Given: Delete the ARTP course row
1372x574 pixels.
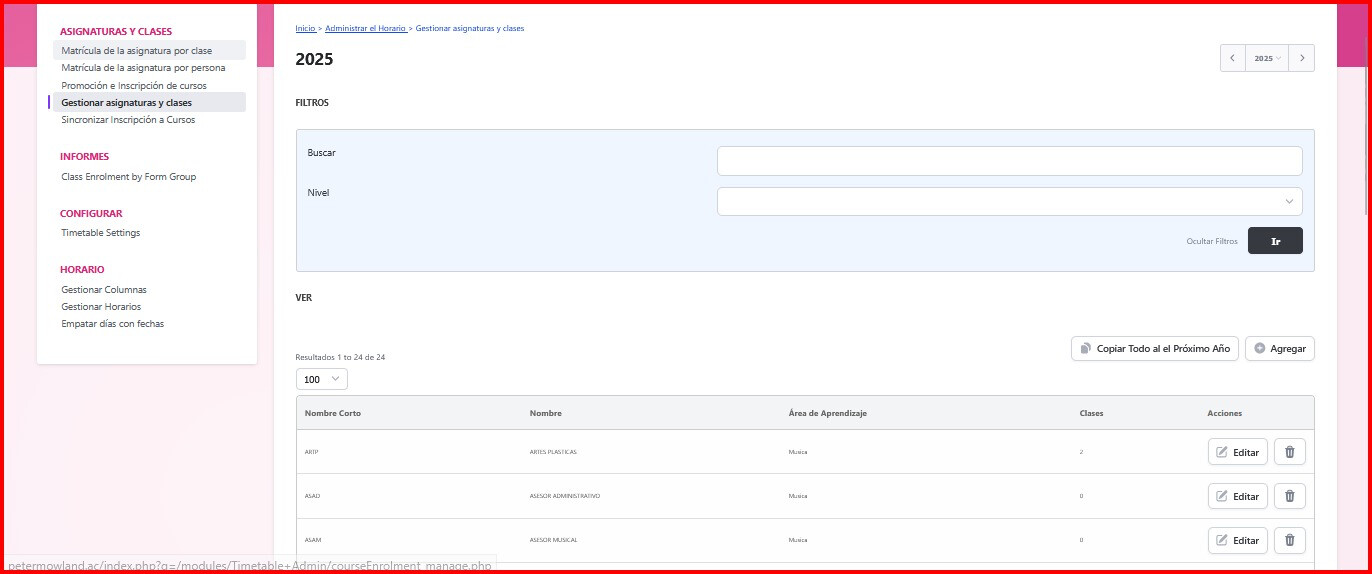Looking at the screenshot, I should pos(1289,452).
